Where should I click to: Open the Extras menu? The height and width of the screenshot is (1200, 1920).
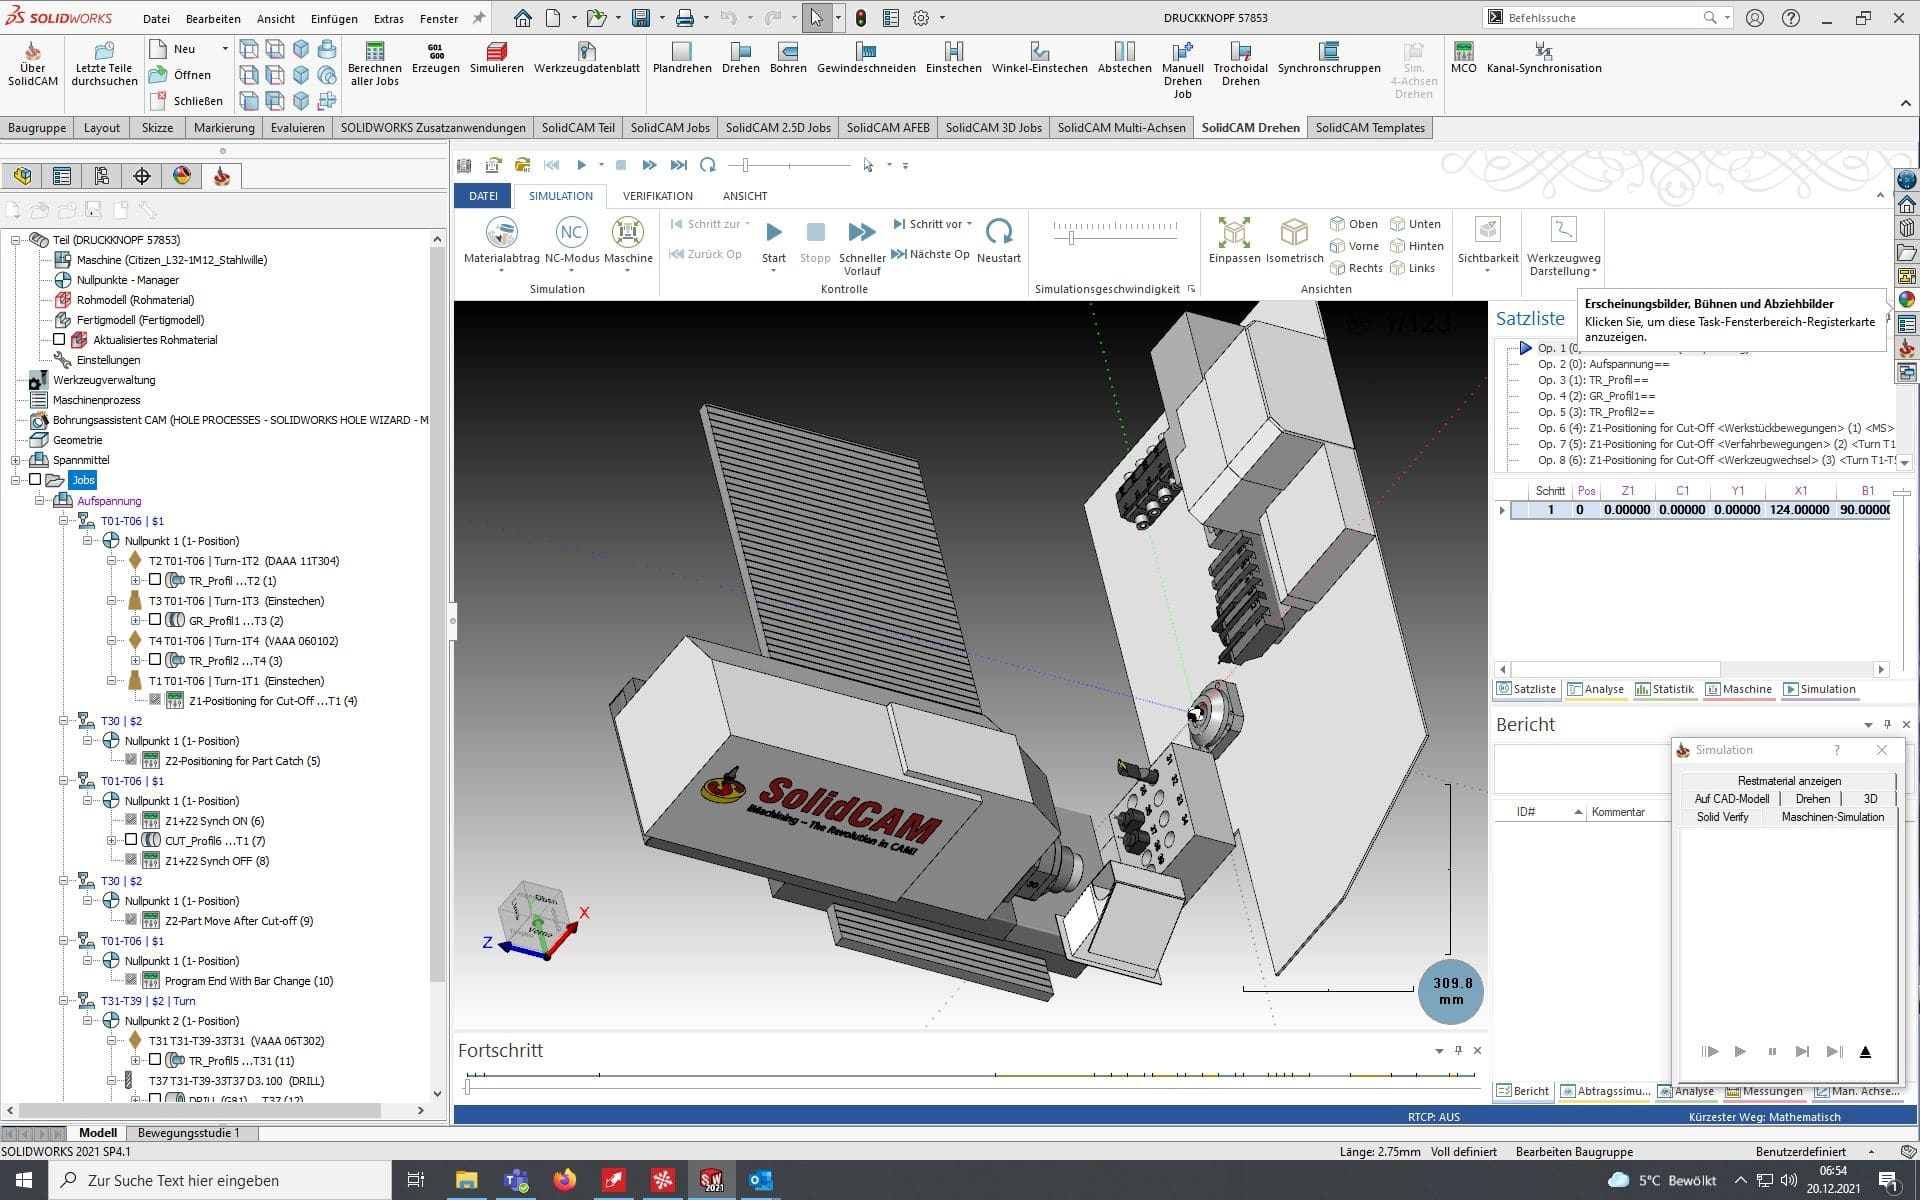tap(389, 18)
